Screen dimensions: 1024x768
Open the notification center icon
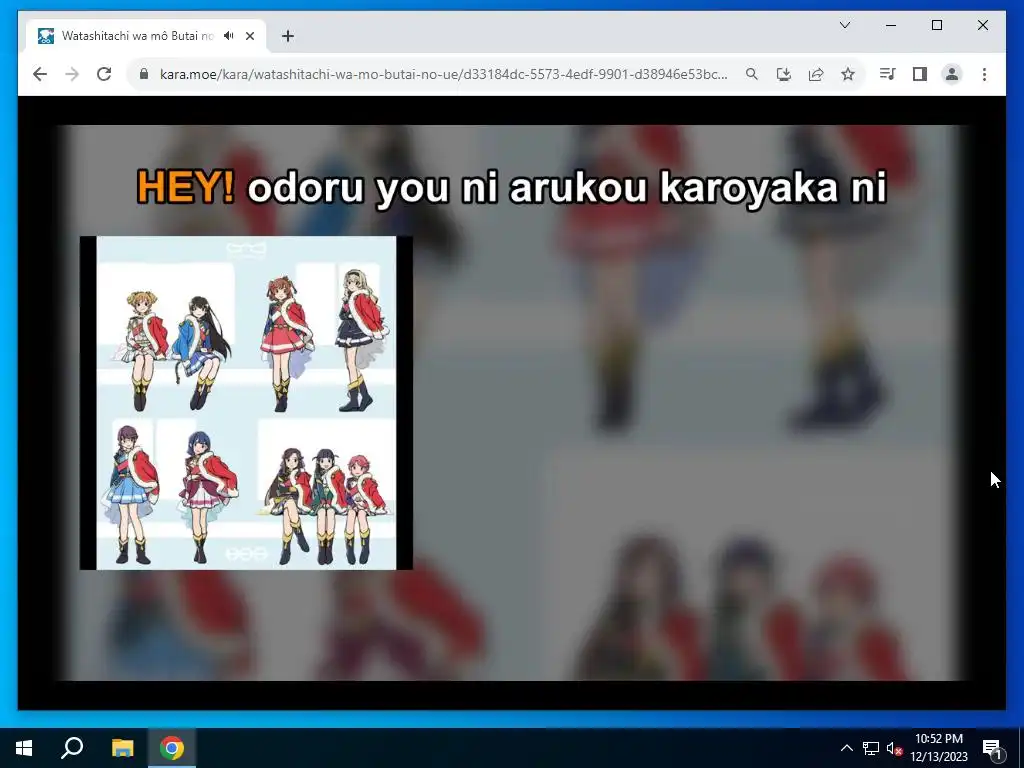pyautogui.click(x=992, y=748)
